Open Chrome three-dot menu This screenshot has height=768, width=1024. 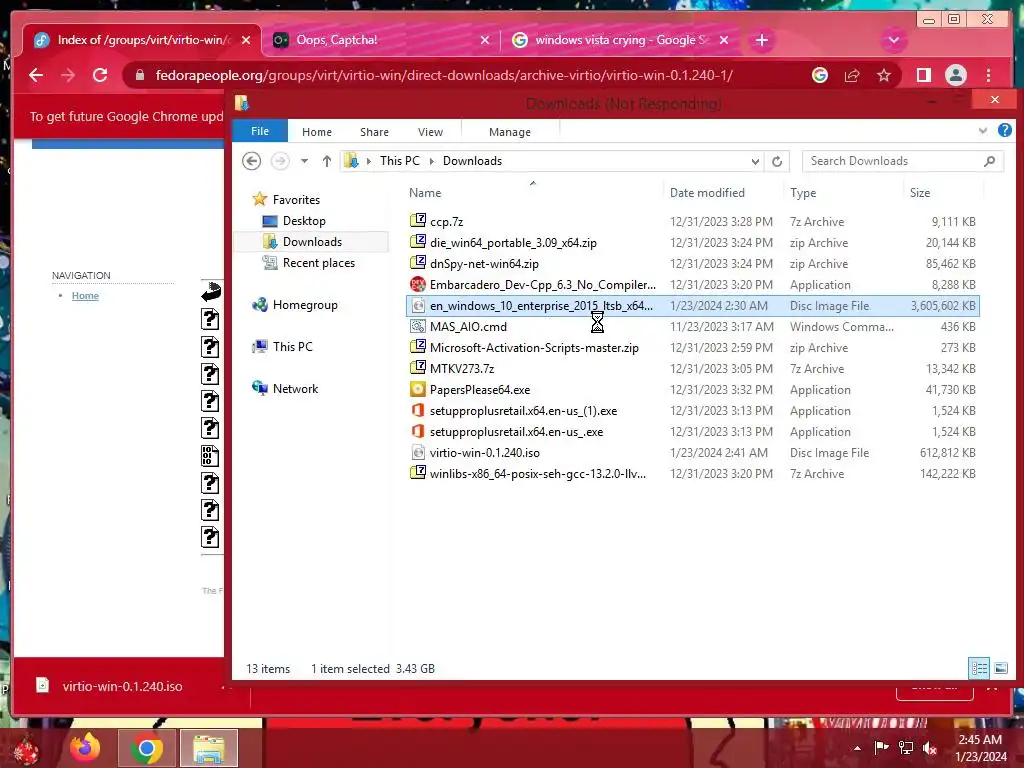pyautogui.click(x=988, y=75)
